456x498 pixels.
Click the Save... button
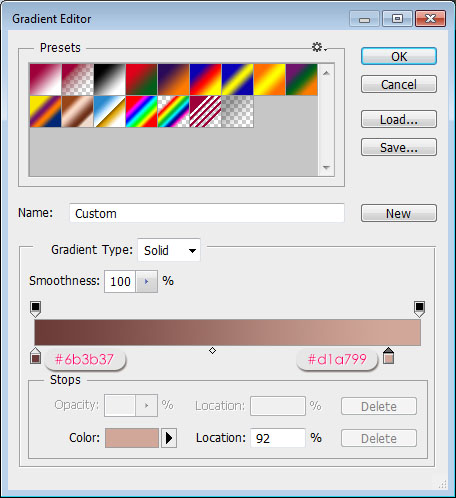tap(399, 147)
